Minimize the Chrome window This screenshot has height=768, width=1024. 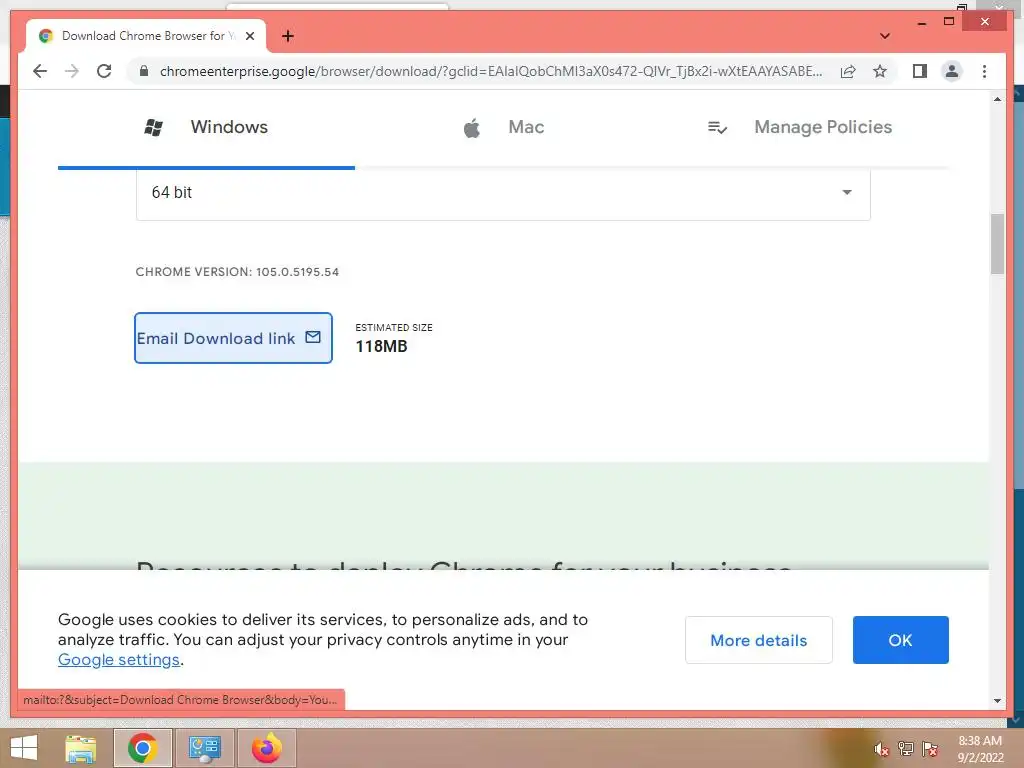(x=921, y=22)
